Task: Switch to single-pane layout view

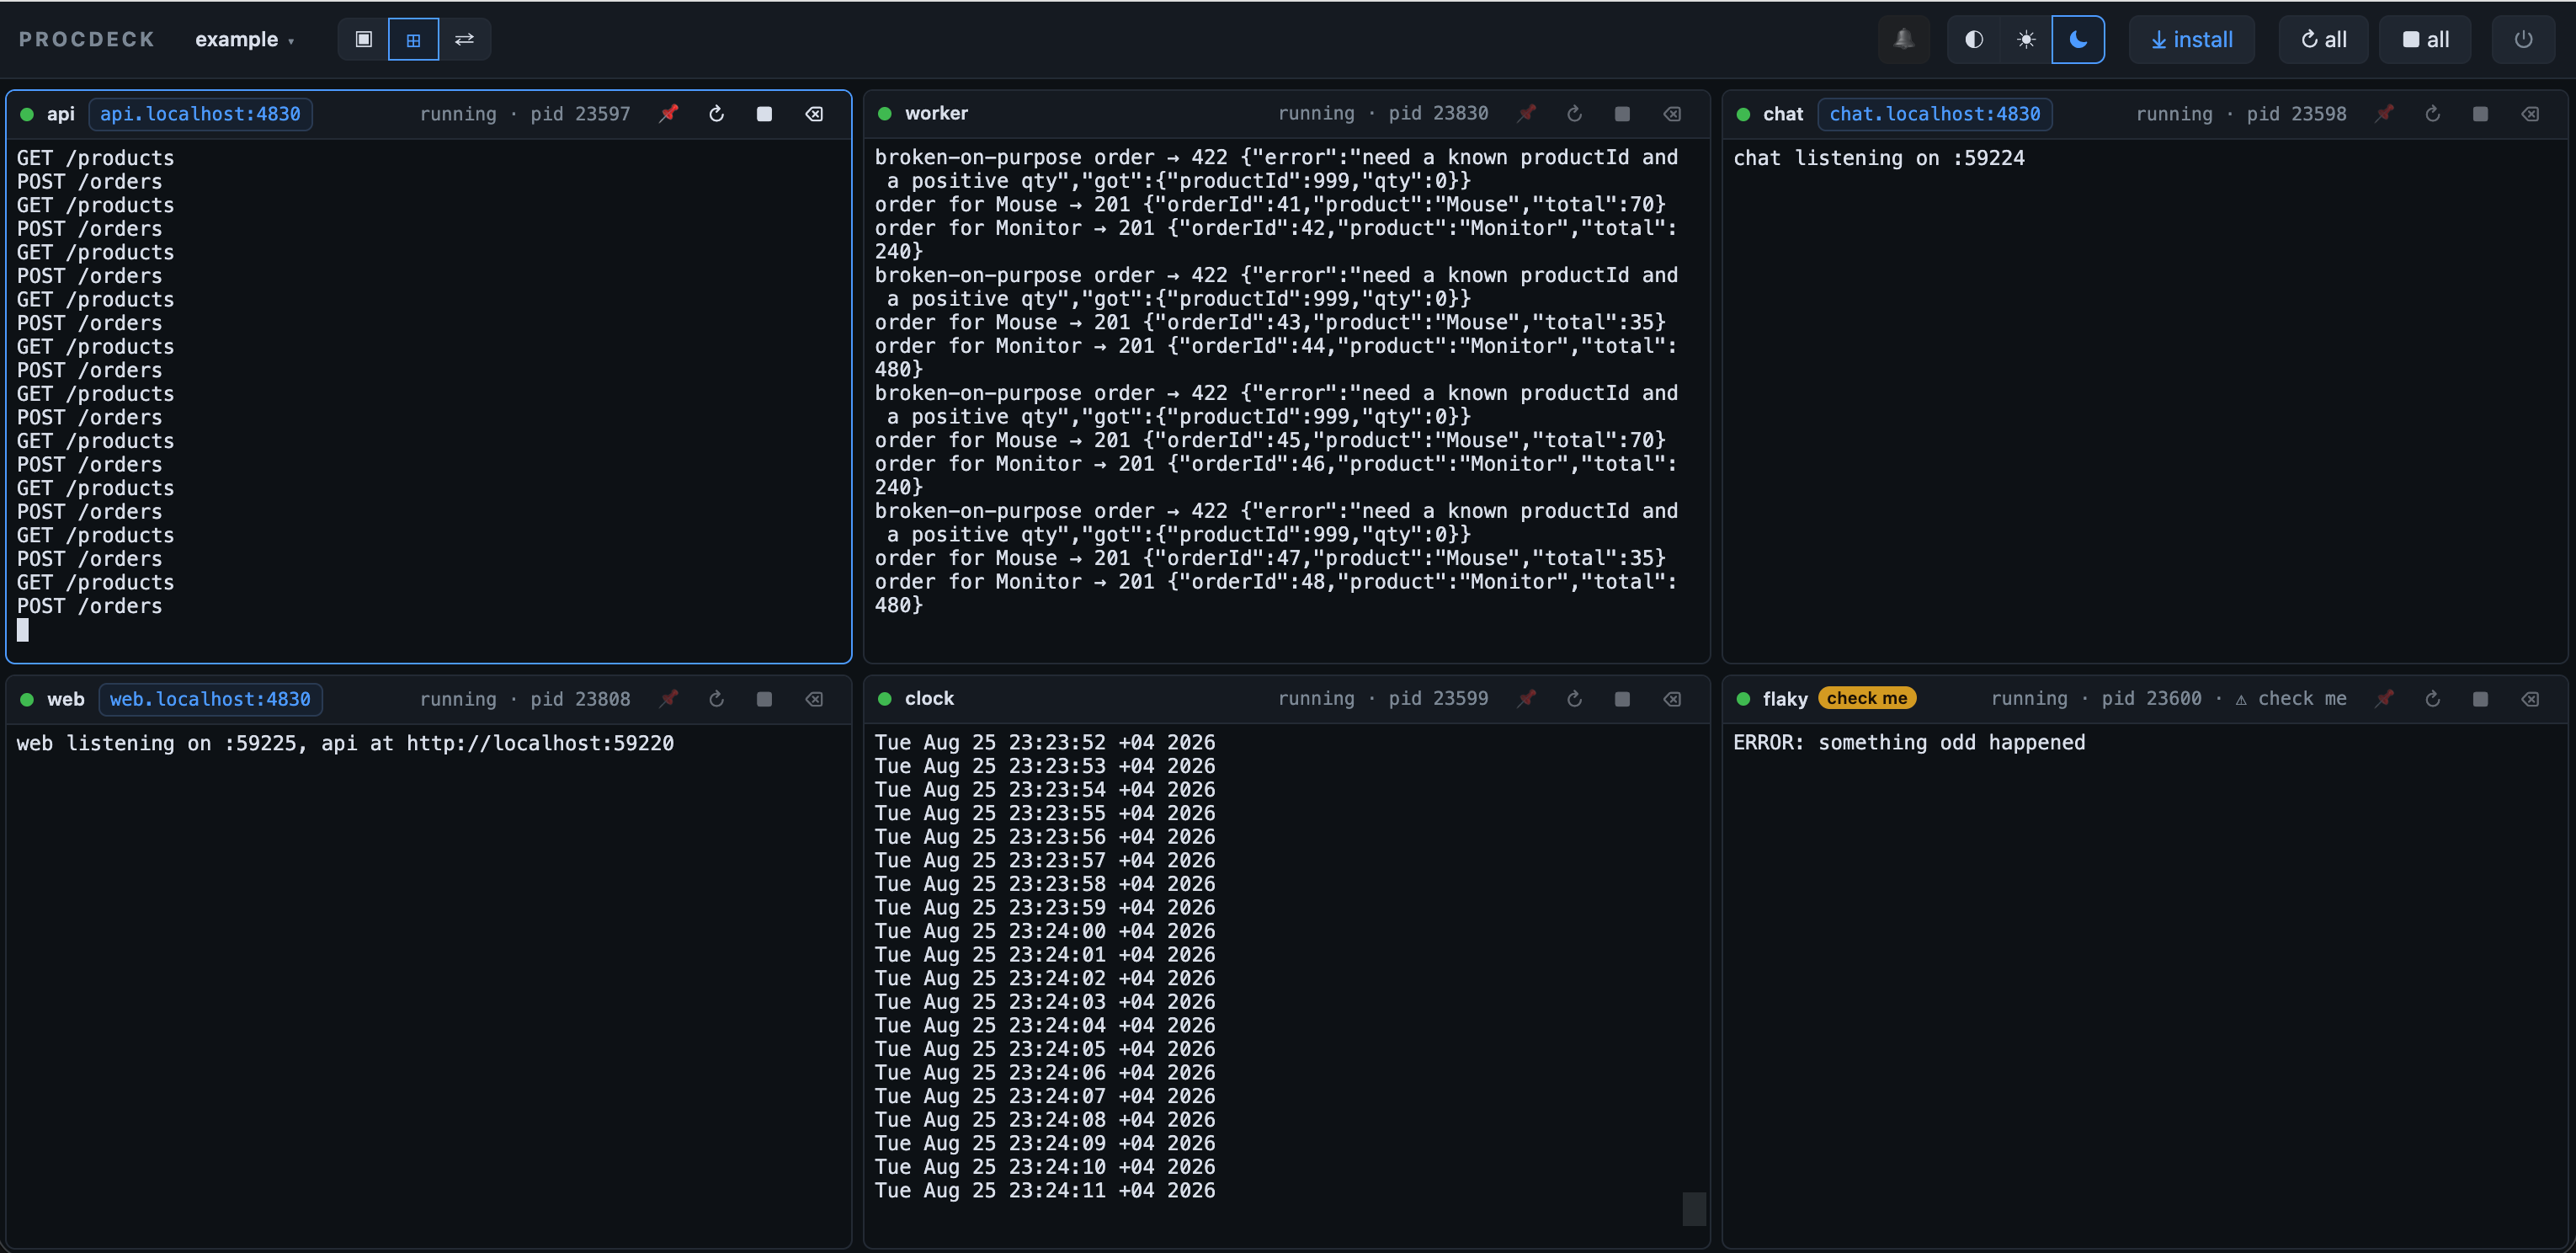Action: tap(364, 39)
